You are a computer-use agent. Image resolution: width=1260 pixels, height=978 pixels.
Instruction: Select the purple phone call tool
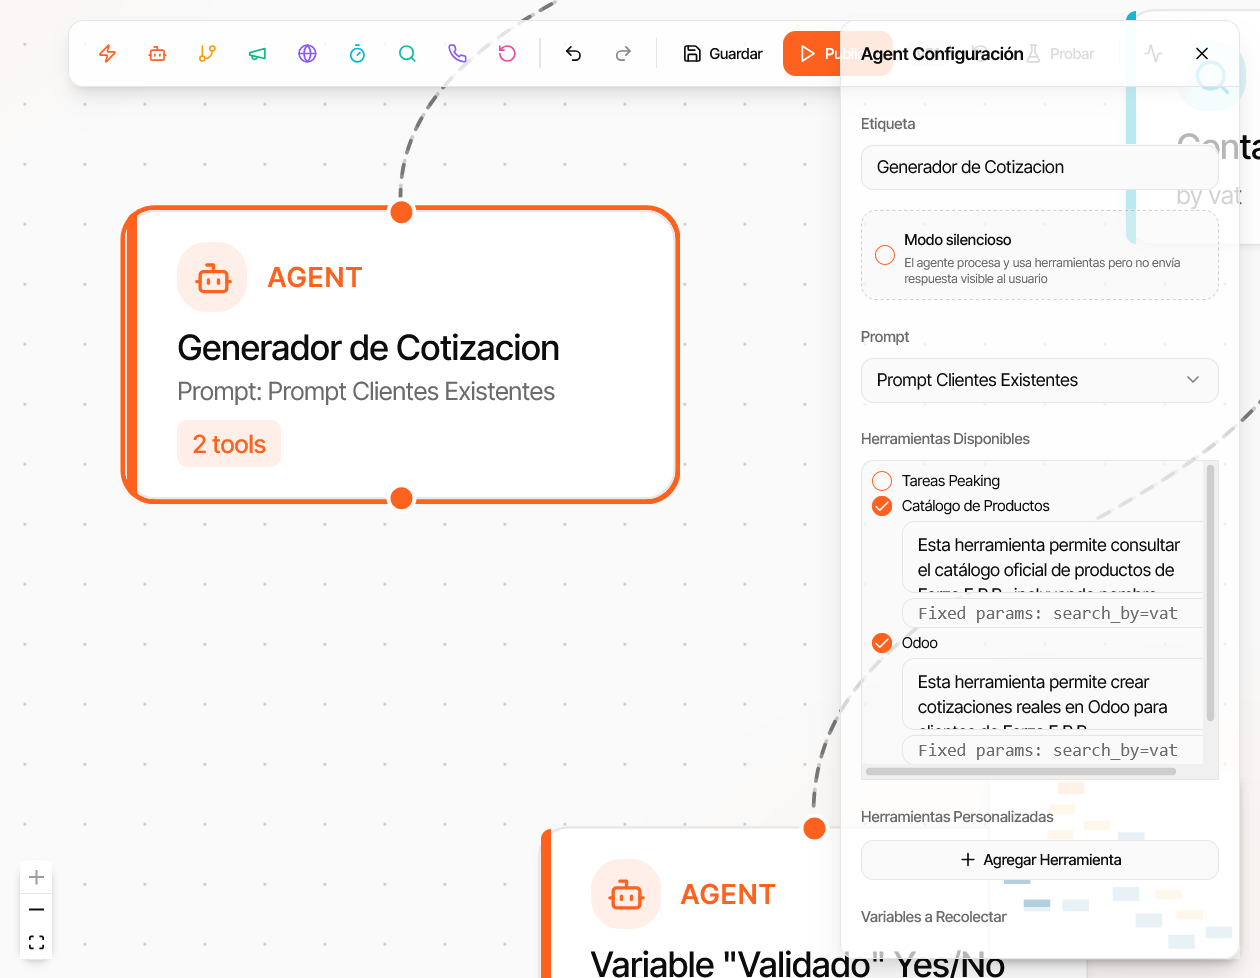(x=458, y=54)
